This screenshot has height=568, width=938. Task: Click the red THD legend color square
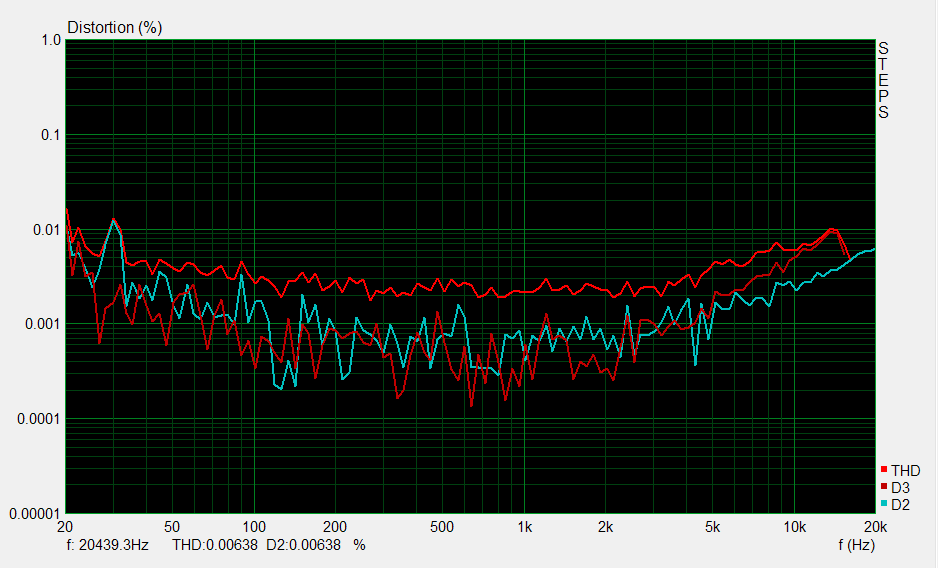click(884, 470)
